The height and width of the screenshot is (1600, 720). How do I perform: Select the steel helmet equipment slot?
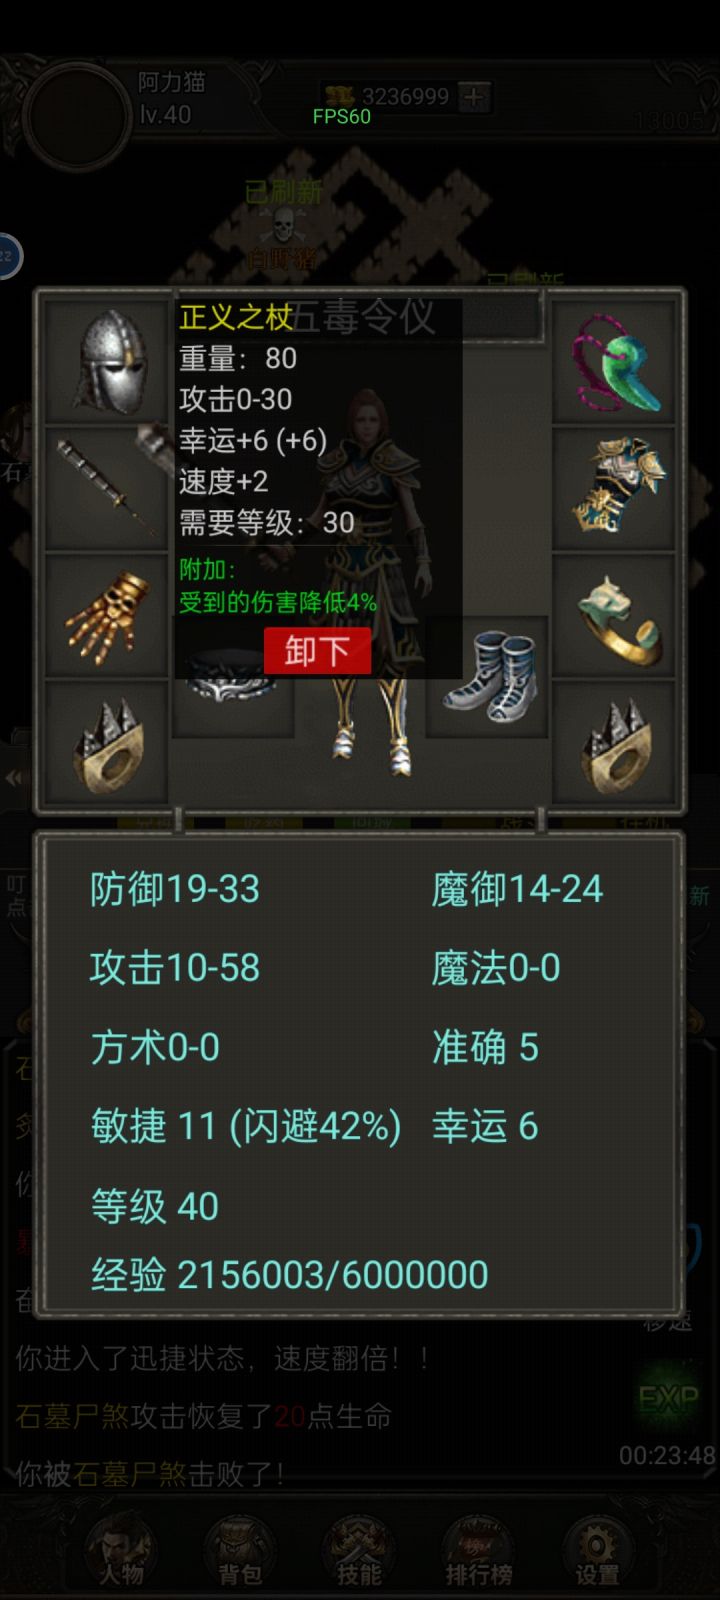point(107,361)
